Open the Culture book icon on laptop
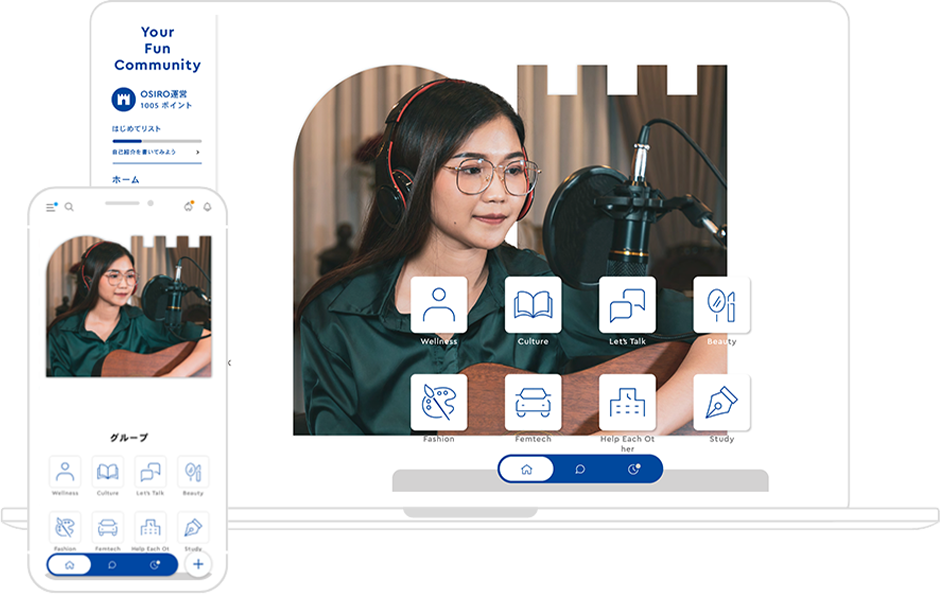The height and width of the screenshot is (594, 940). click(533, 304)
